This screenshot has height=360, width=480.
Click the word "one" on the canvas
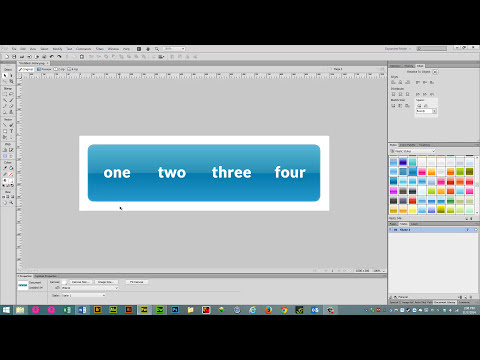[117, 173]
